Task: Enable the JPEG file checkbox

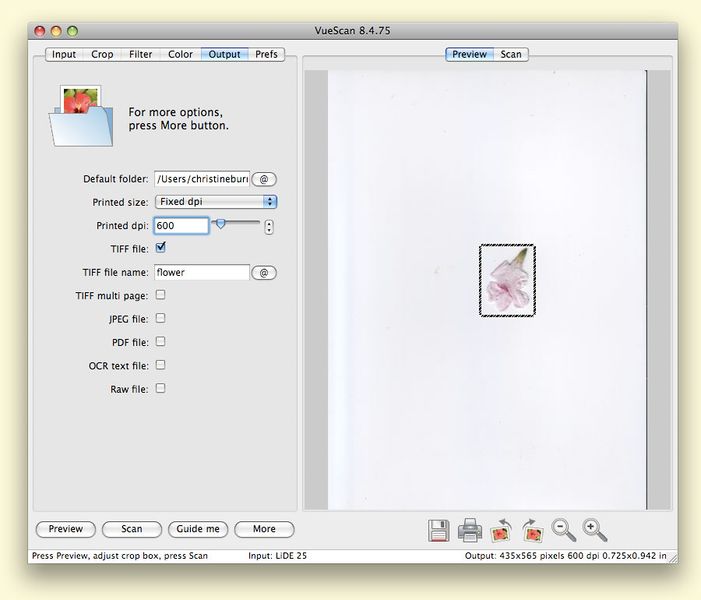Action: pos(161,318)
